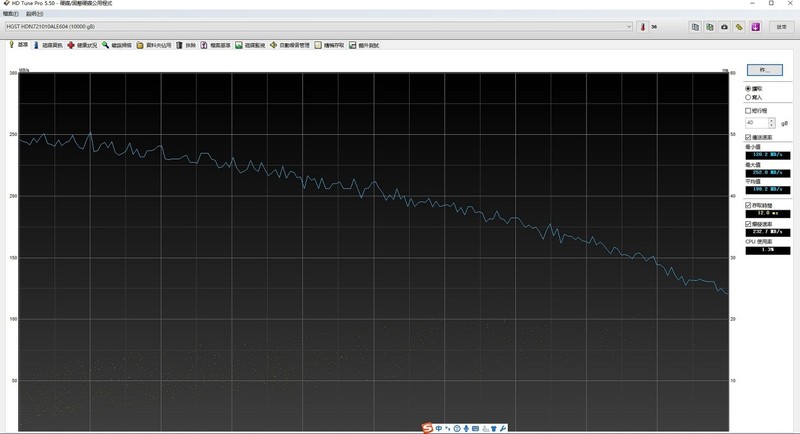Click the thermometer temperature icon
Image resolution: width=800 pixels, height=434 pixels.
pyautogui.click(x=643, y=27)
